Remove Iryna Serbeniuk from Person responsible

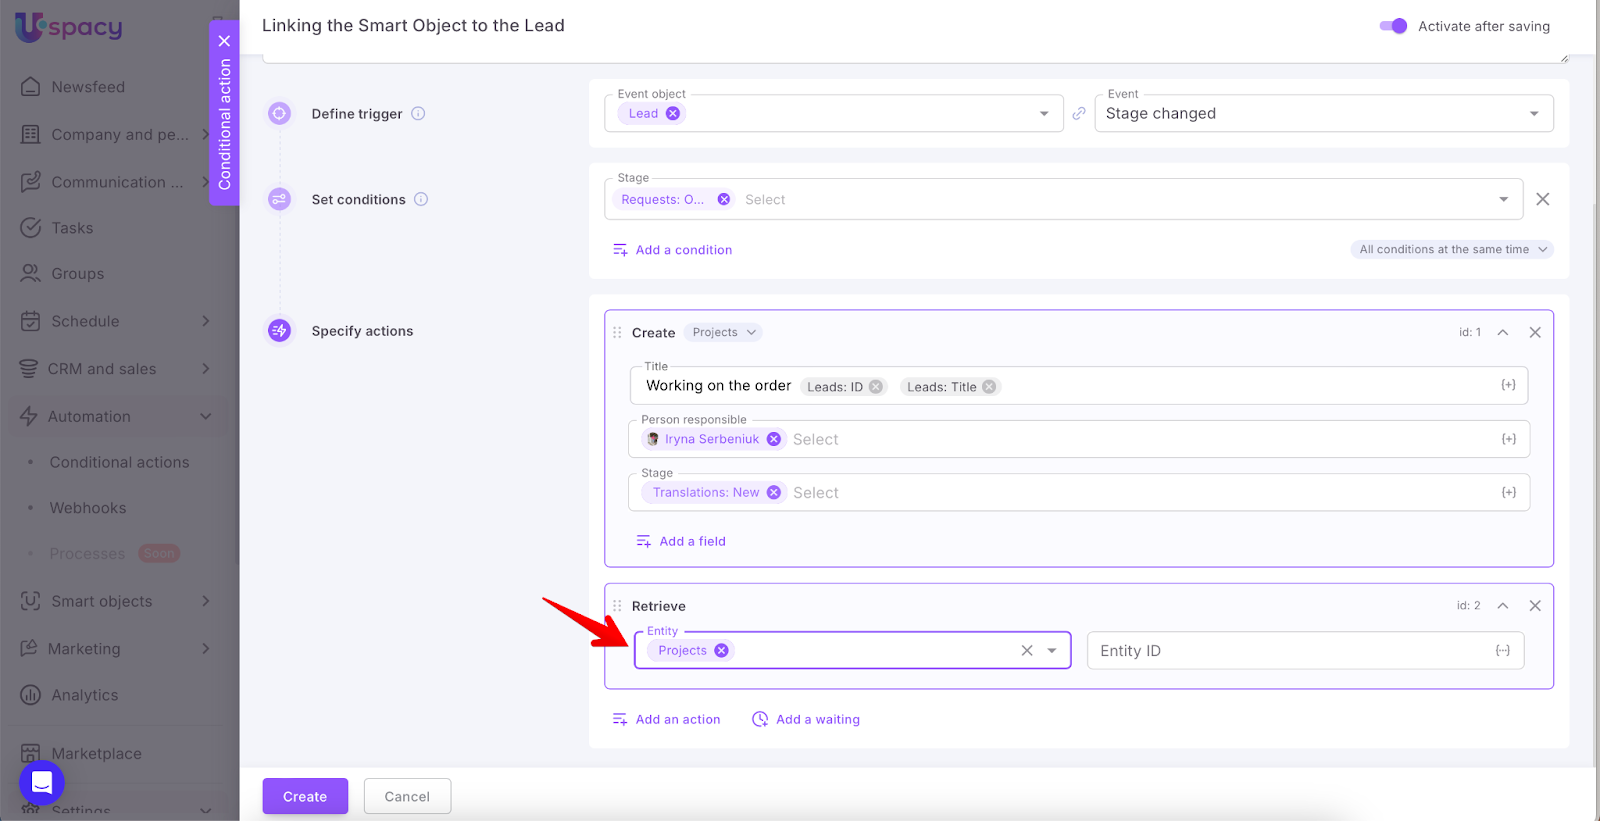[773, 439]
